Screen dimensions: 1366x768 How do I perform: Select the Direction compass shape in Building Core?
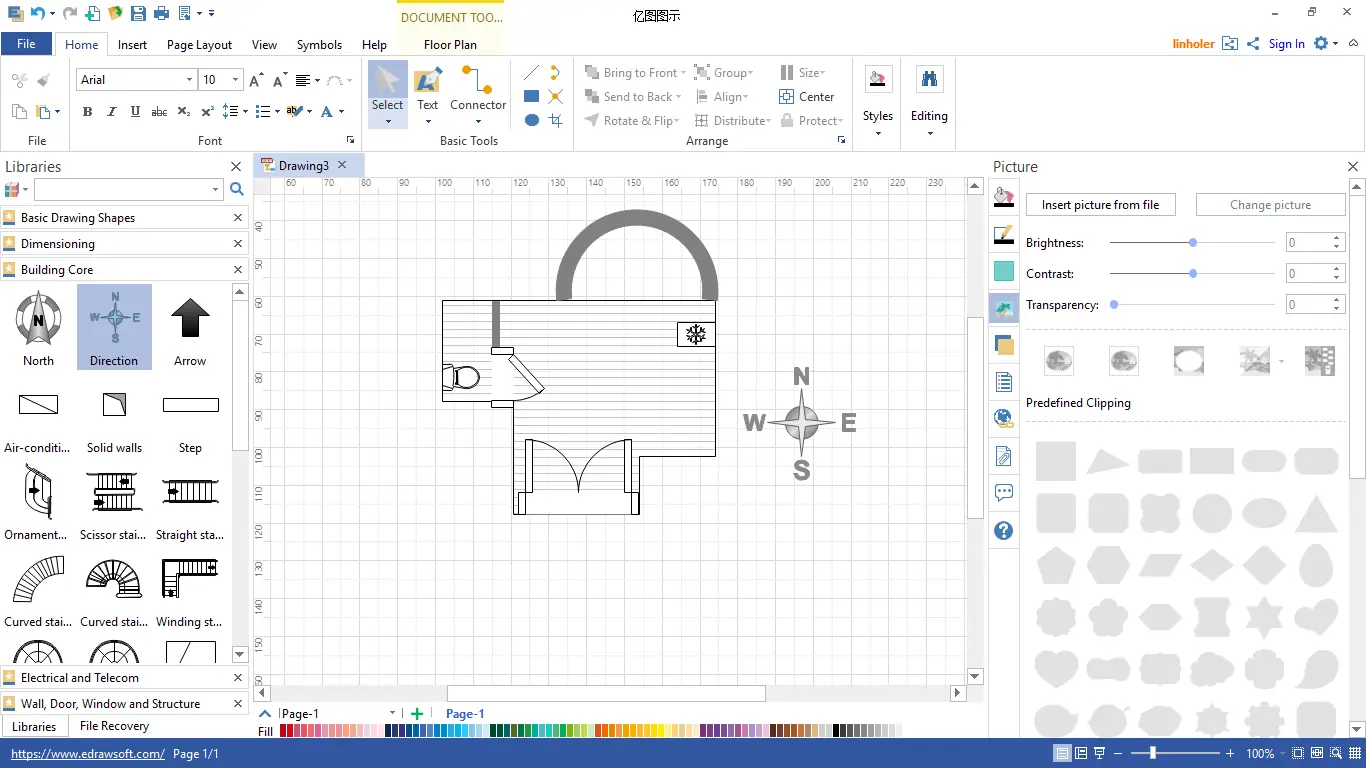113,320
